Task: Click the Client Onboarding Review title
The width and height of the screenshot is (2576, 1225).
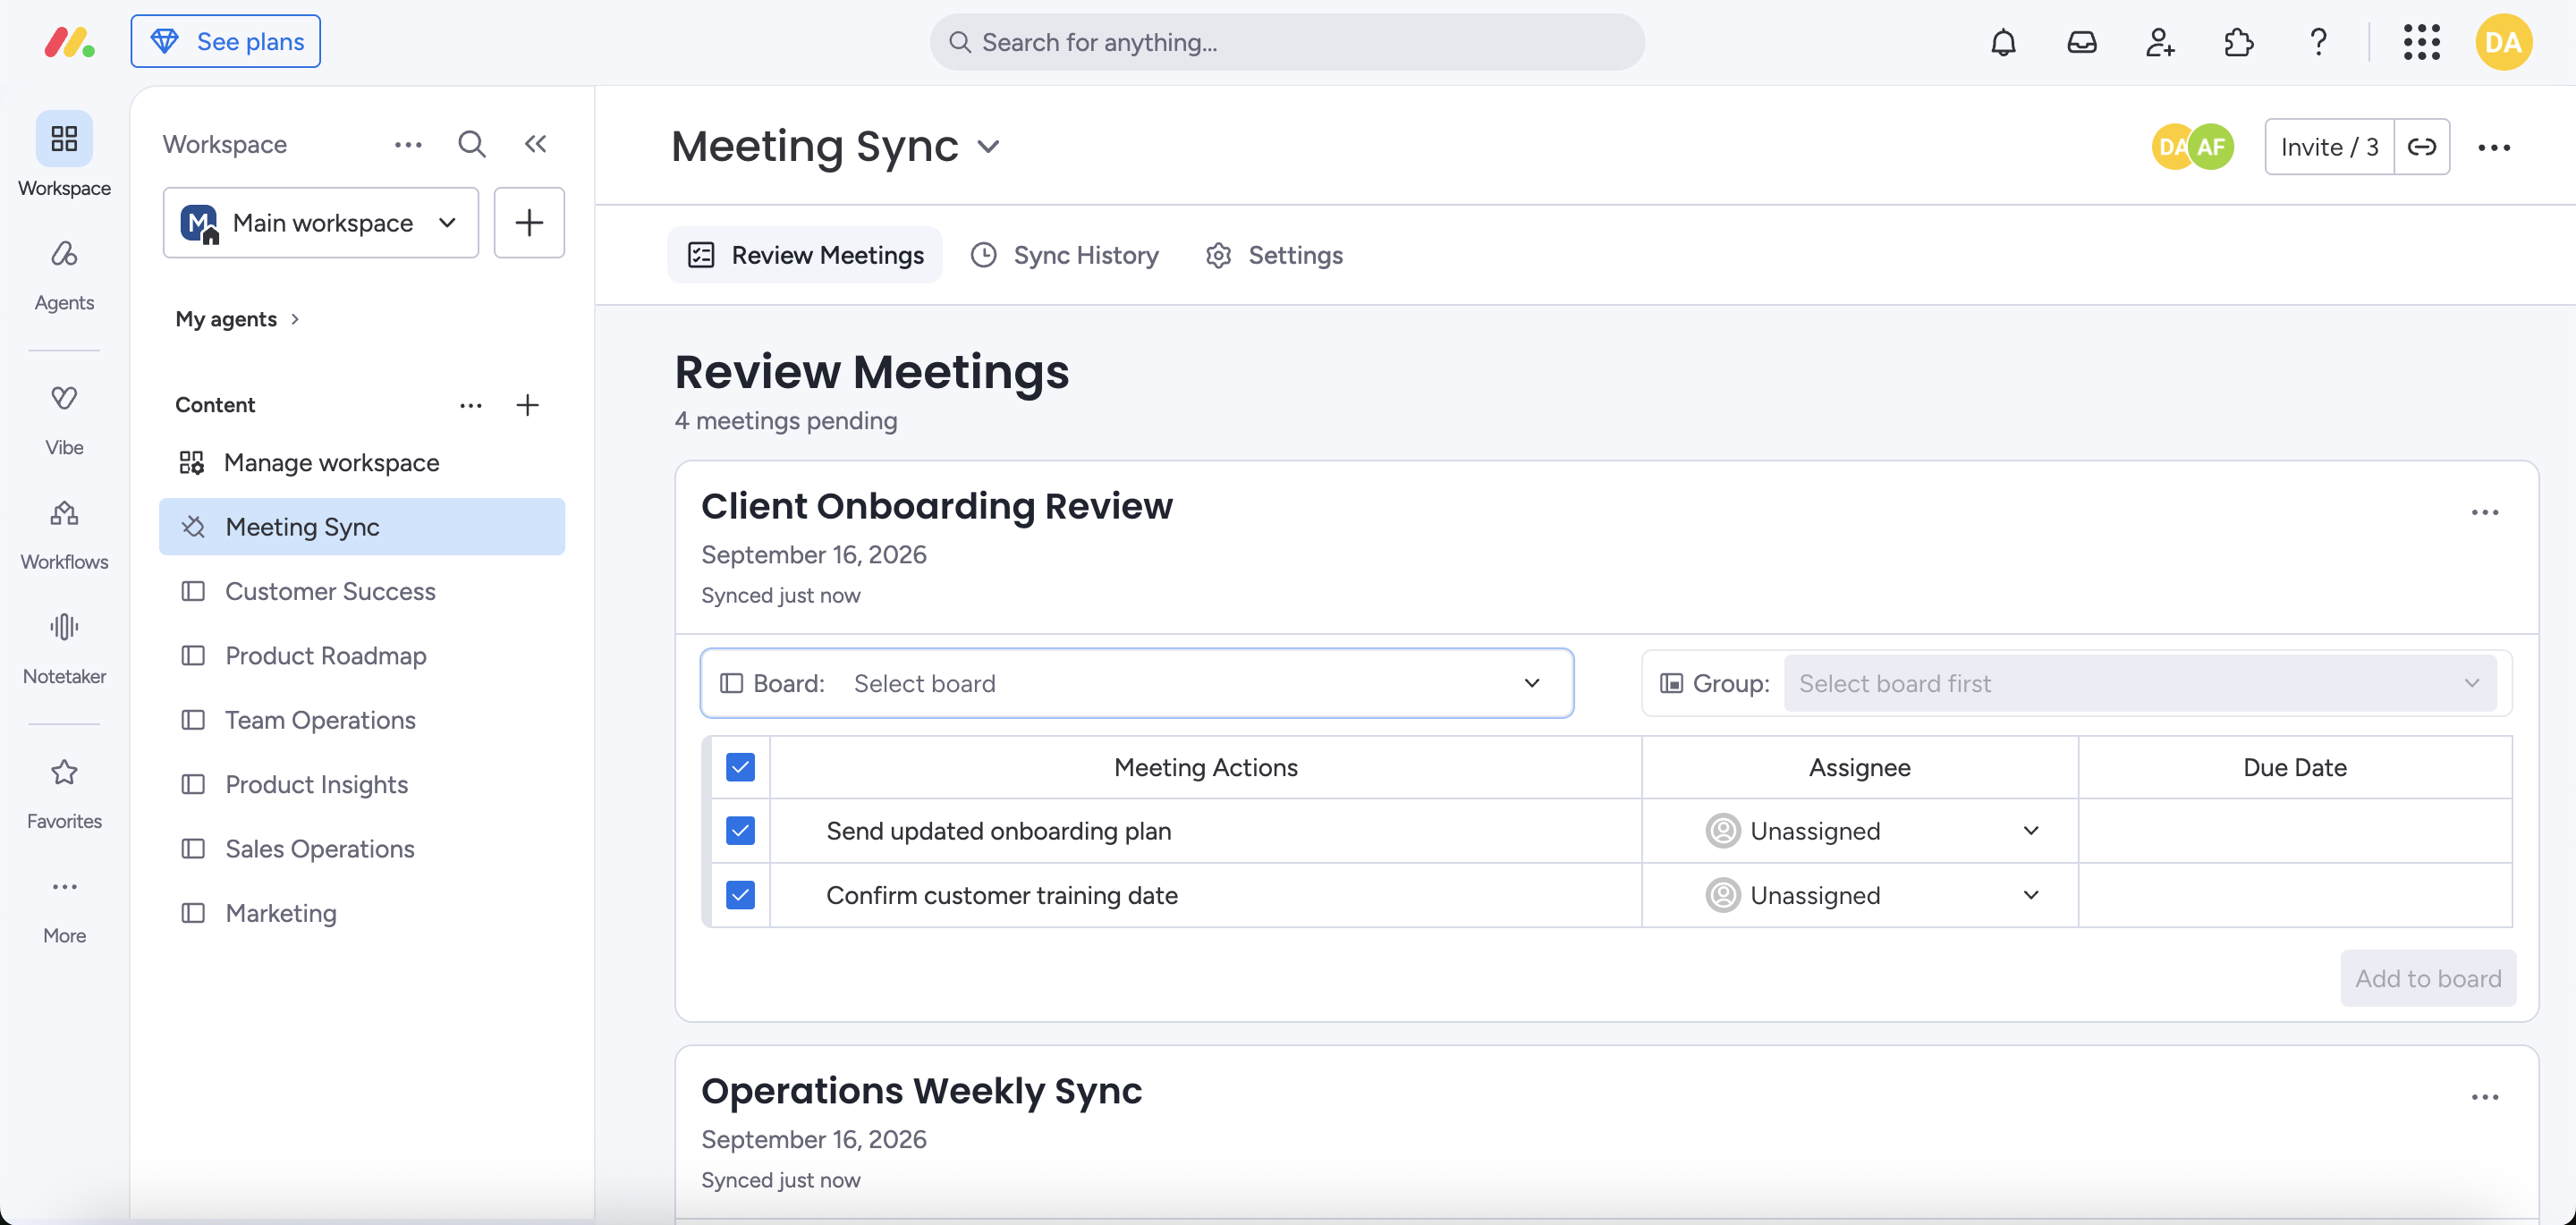Action: (x=937, y=506)
